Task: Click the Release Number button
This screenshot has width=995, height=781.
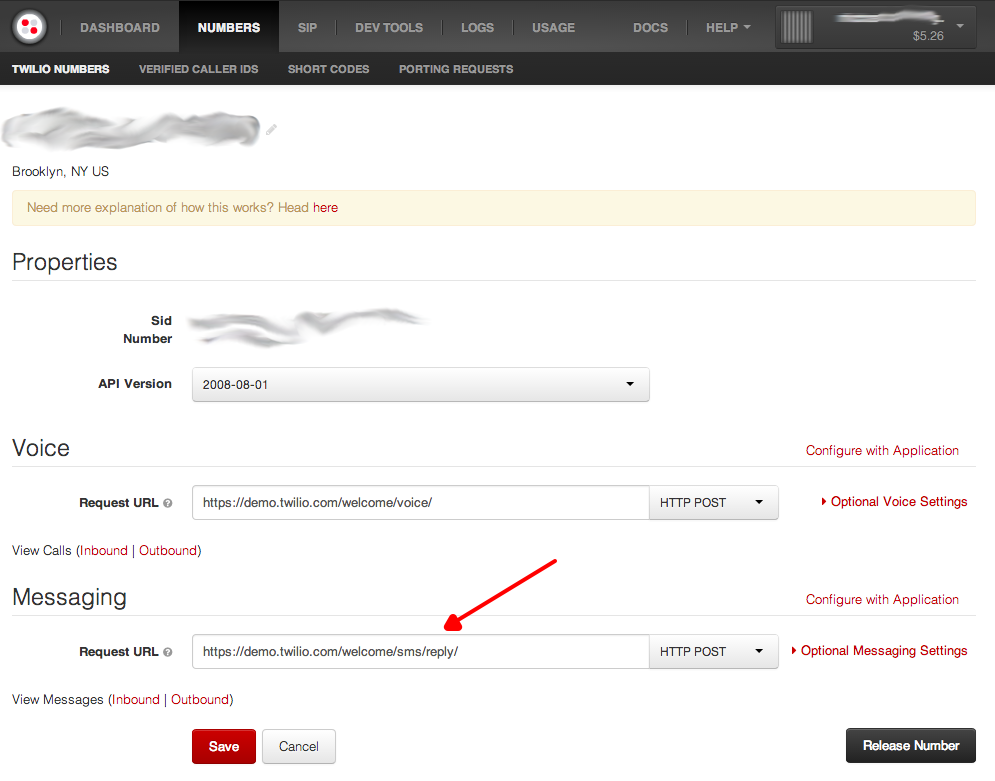Action: pyautogui.click(x=911, y=745)
